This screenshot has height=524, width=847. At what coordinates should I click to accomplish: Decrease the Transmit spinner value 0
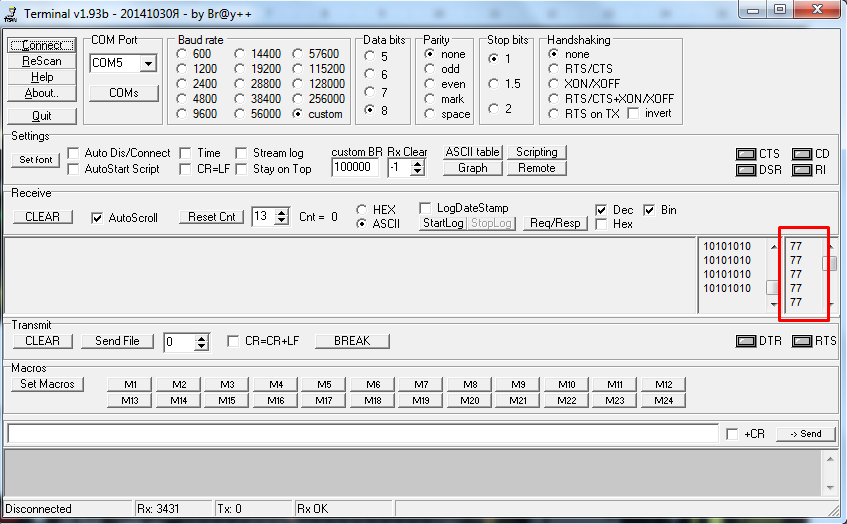(x=201, y=346)
